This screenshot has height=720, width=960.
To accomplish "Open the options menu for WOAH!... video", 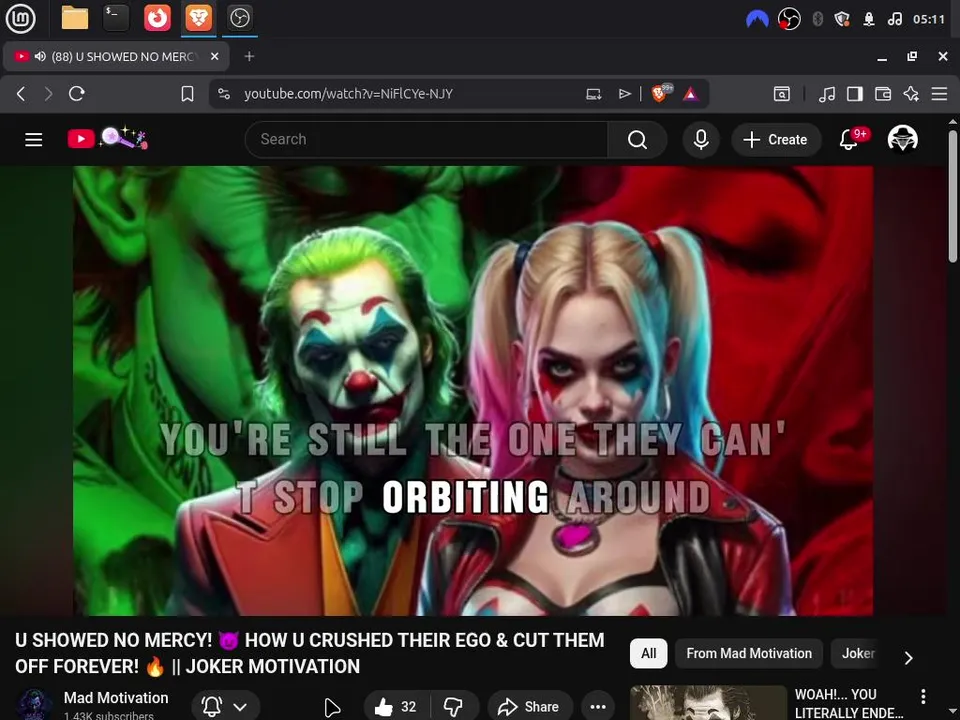I will (923, 696).
